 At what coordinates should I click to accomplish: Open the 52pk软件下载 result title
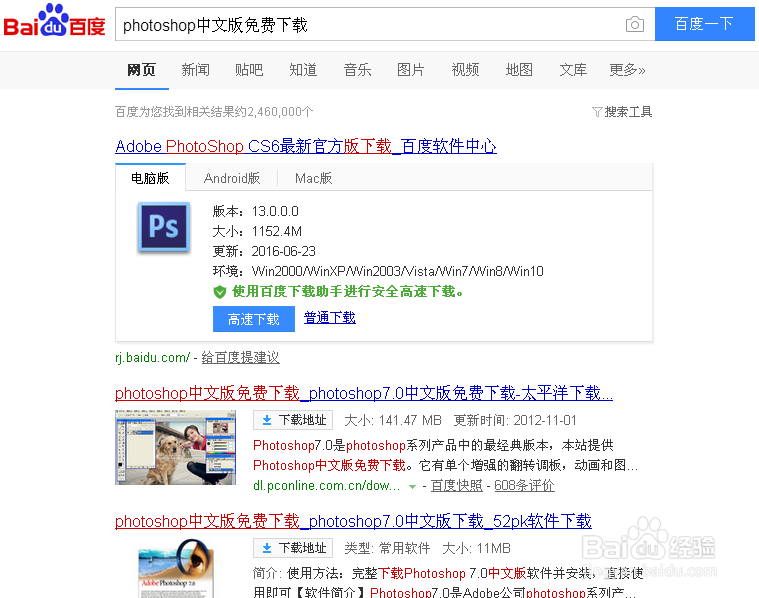coord(353,521)
